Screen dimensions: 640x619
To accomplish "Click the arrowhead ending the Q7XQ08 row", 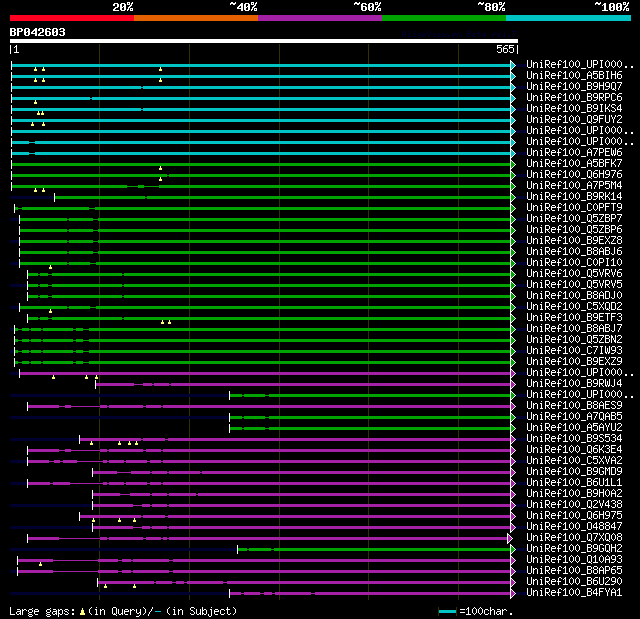I will click(510, 539).
